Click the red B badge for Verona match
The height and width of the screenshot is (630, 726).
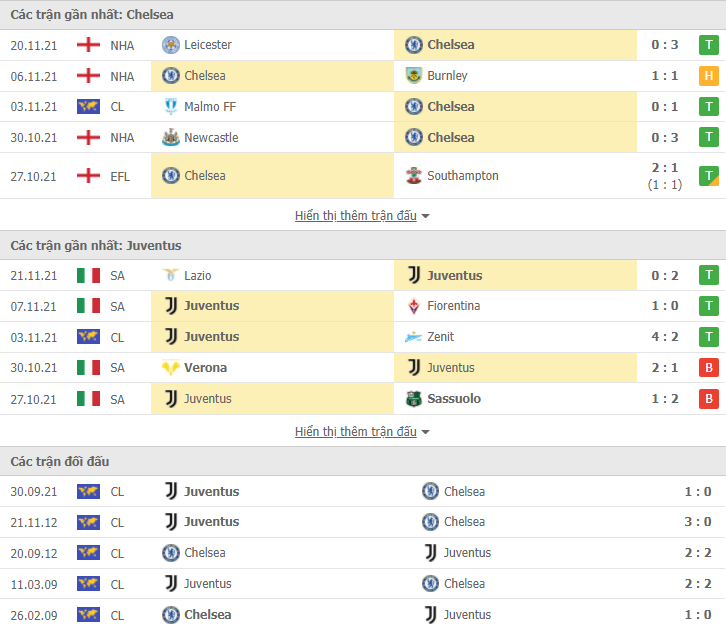point(708,368)
